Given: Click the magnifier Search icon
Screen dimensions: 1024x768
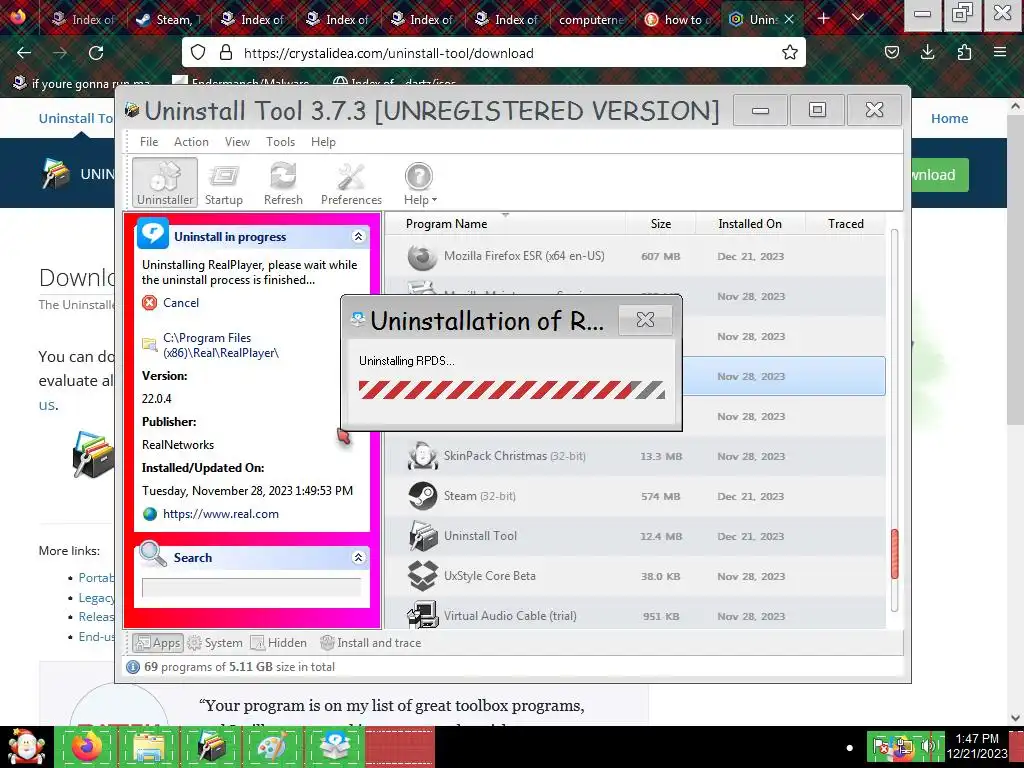Looking at the screenshot, I should pyautogui.click(x=153, y=554).
